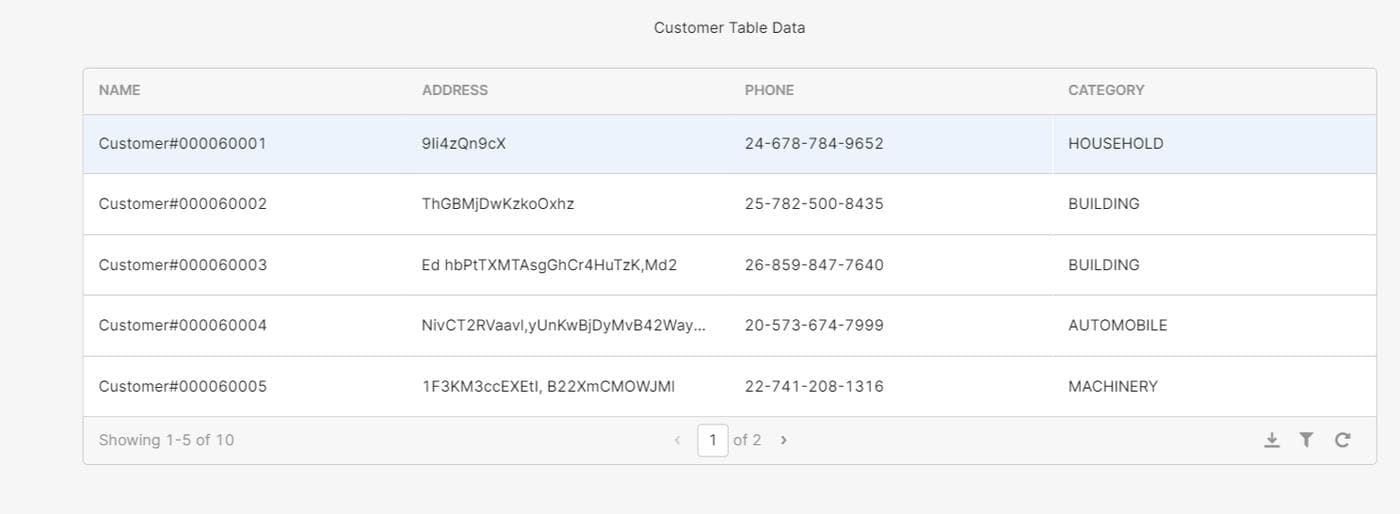Click the download table data icon
This screenshot has height=514, width=1400.
pos(1272,440)
